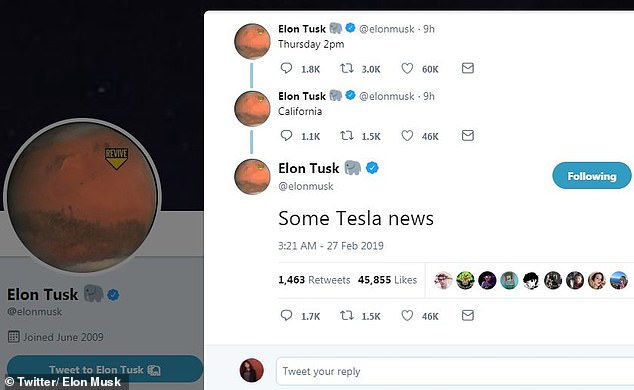This screenshot has height=390, width=634.
Task: Open the tweet timestamp 3:21 AM - 27 Feb 2019
Action: click(x=331, y=246)
